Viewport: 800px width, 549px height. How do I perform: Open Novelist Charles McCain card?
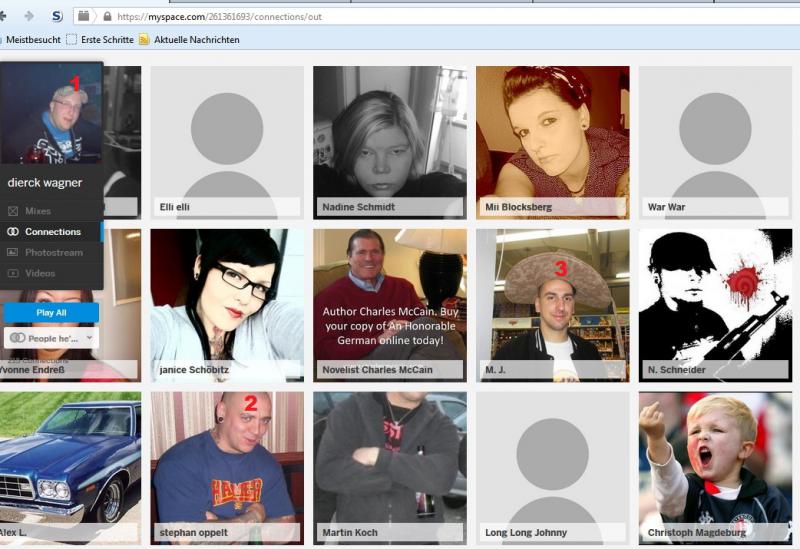coord(390,305)
